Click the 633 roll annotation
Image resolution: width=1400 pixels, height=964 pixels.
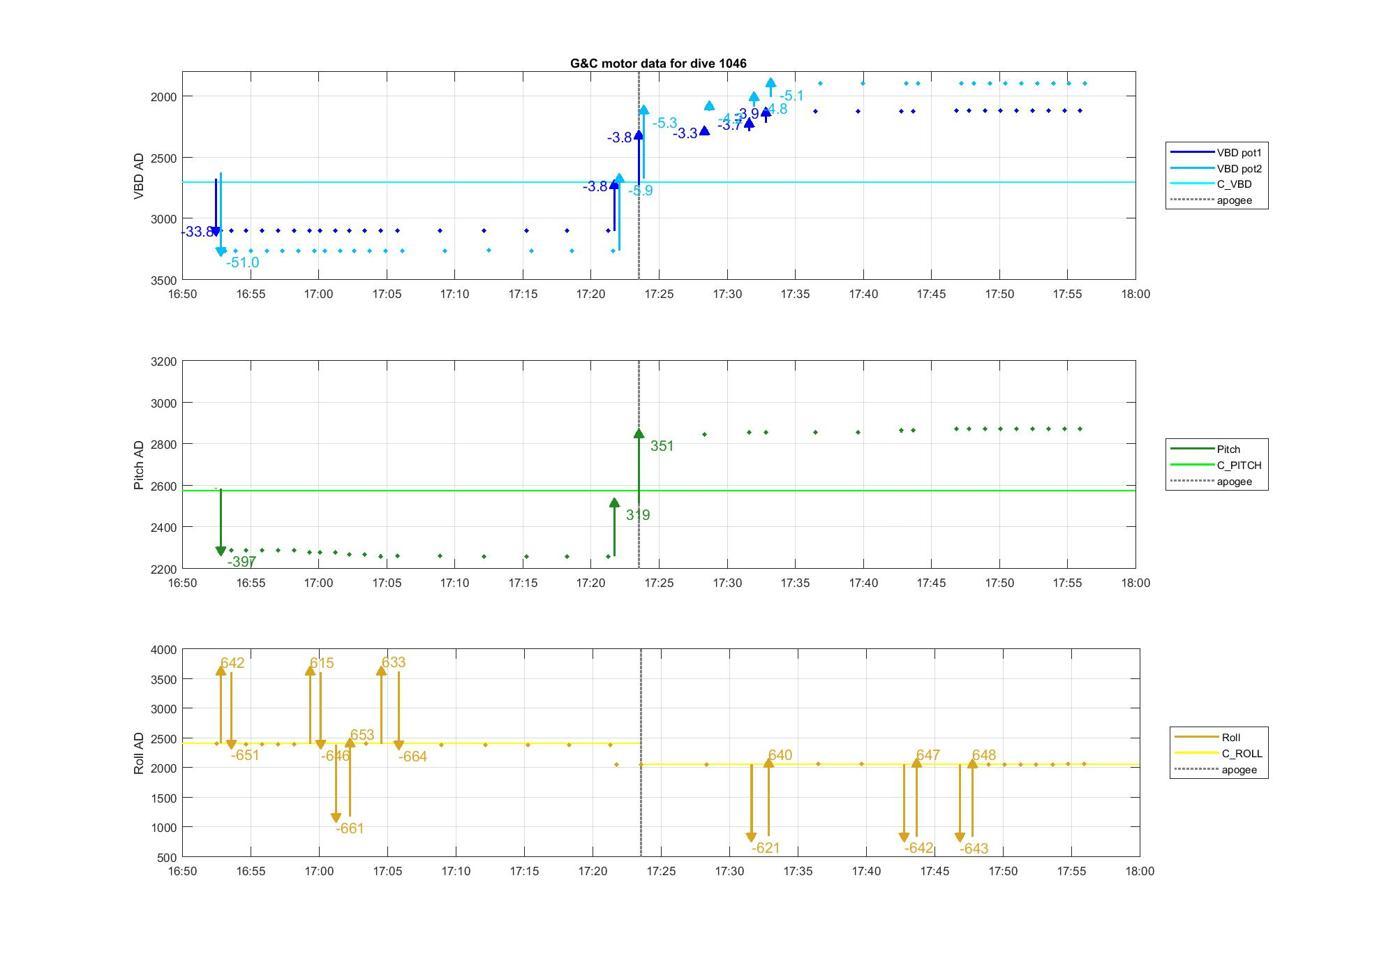(x=393, y=662)
